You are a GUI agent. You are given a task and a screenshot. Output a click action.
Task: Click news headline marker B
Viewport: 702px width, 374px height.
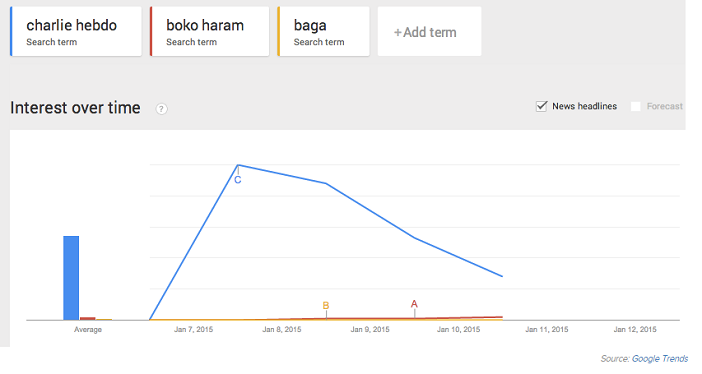pos(326,305)
